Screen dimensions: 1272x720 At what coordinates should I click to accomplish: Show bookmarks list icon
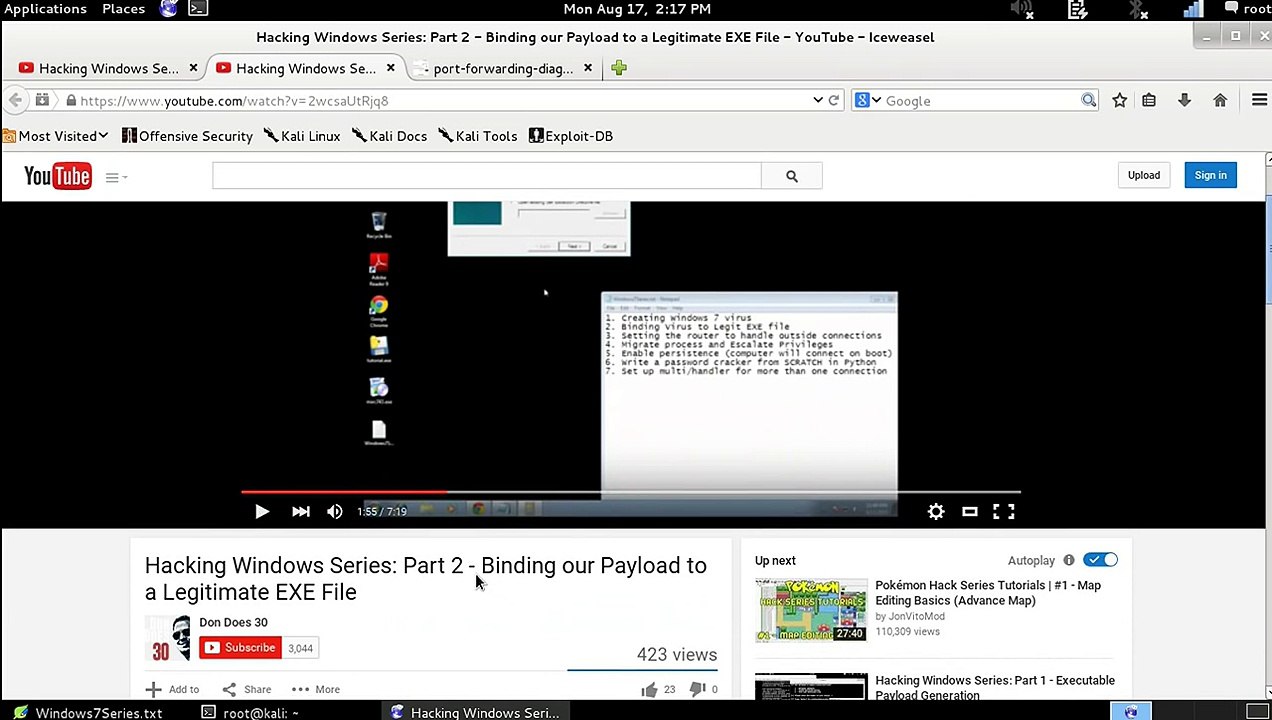[x=1149, y=100]
